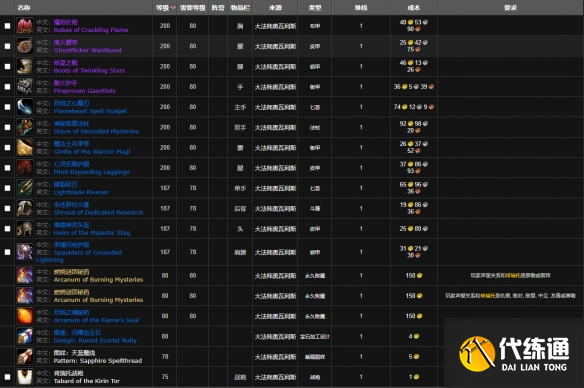This screenshot has width=584, height=388.
Task: Click the name column header
Action: coord(24,8)
